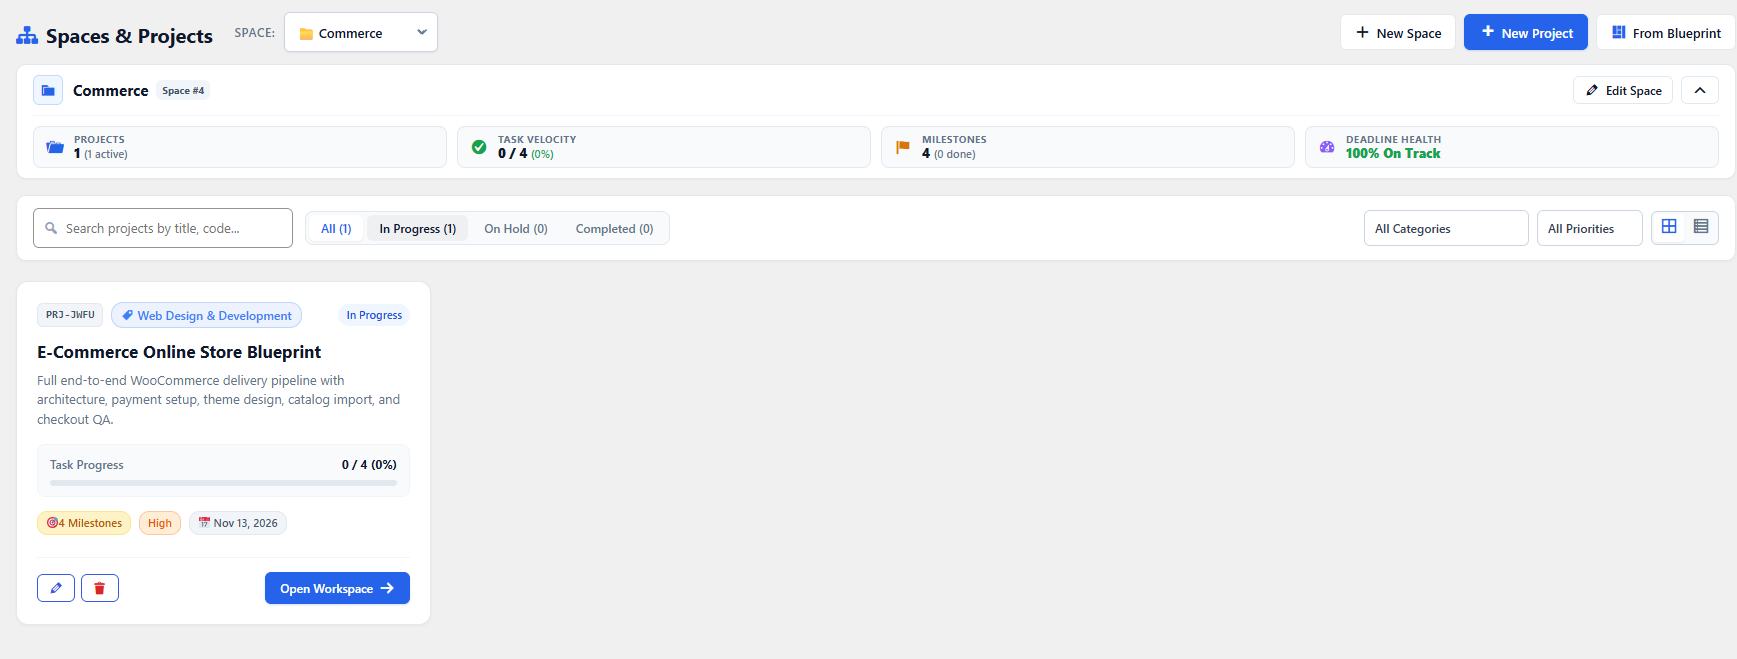Click the Nov 13, 2026 due date
Screen dimensions: 1737x659
click(x=238, y=523)
